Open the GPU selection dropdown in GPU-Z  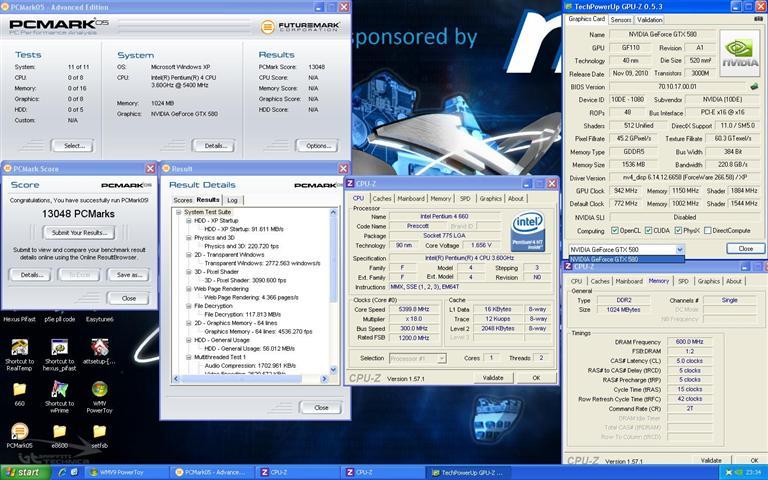(x=680, y=249)
